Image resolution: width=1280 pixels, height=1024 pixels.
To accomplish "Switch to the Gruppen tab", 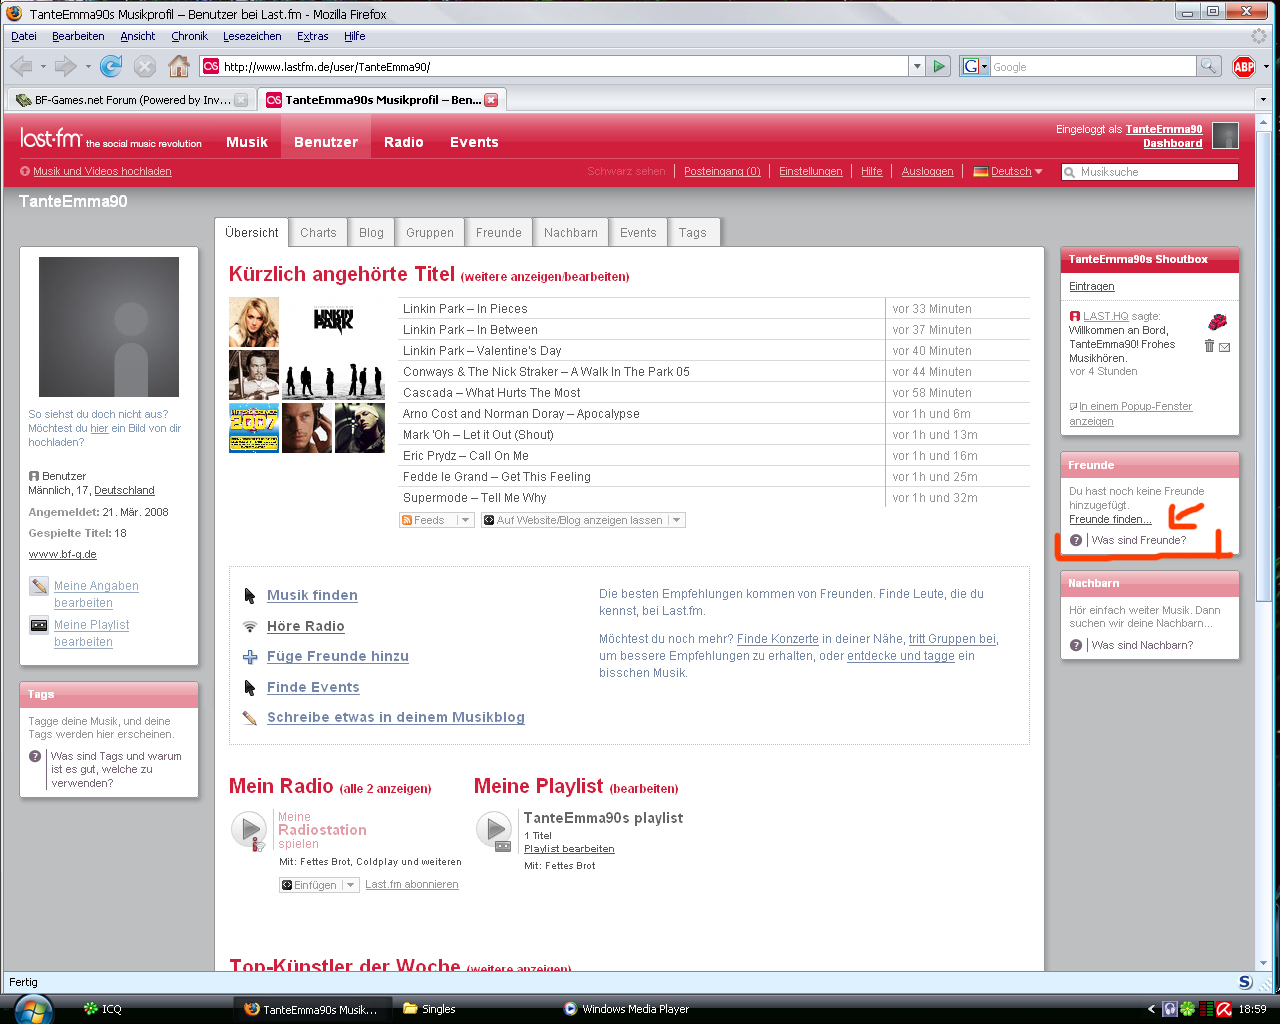I will click(x=430, y=233).
